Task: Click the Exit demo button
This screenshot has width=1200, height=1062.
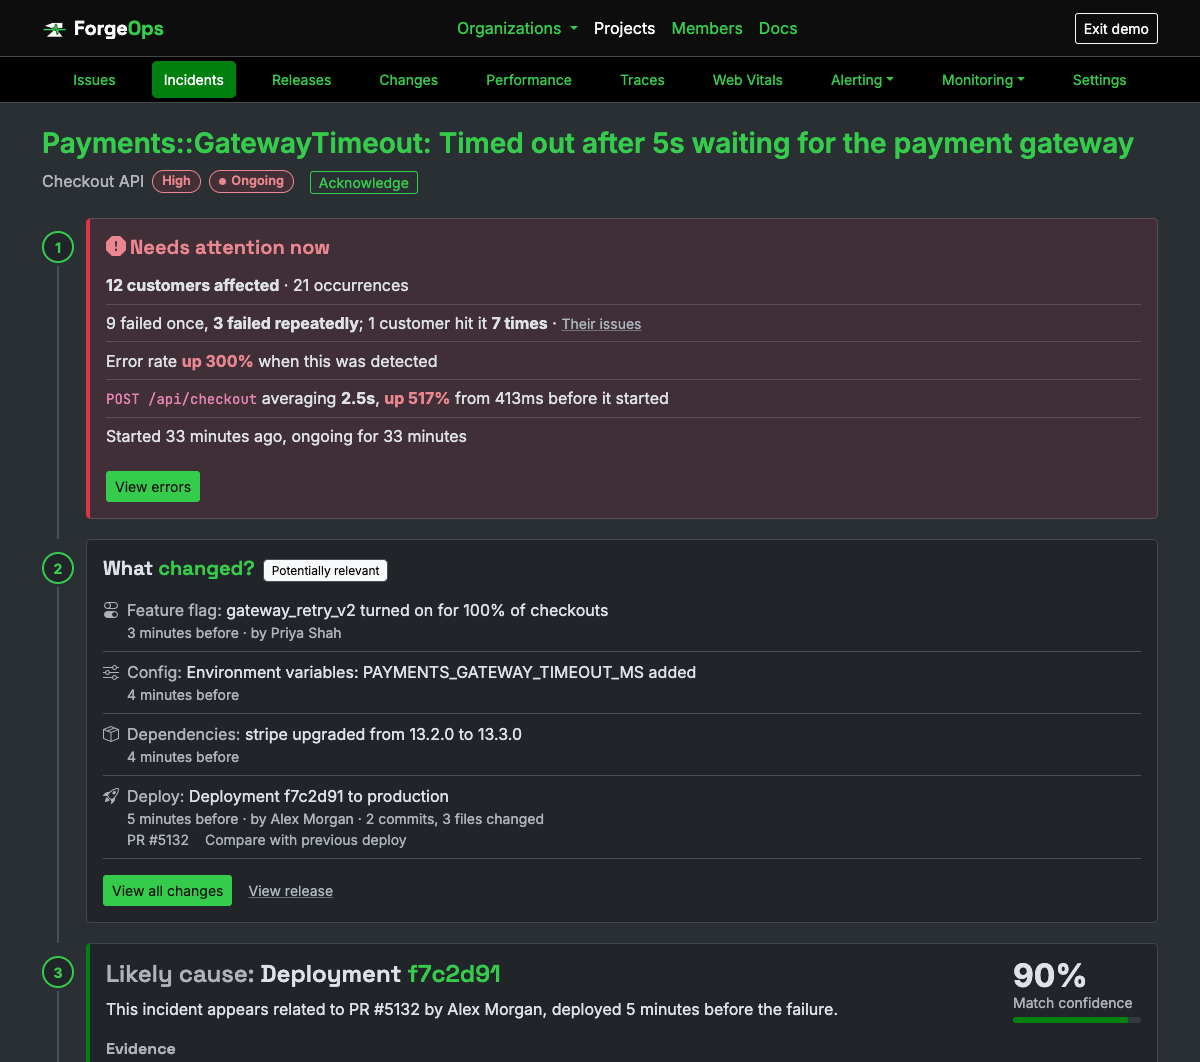Action: pos(1116,28)
